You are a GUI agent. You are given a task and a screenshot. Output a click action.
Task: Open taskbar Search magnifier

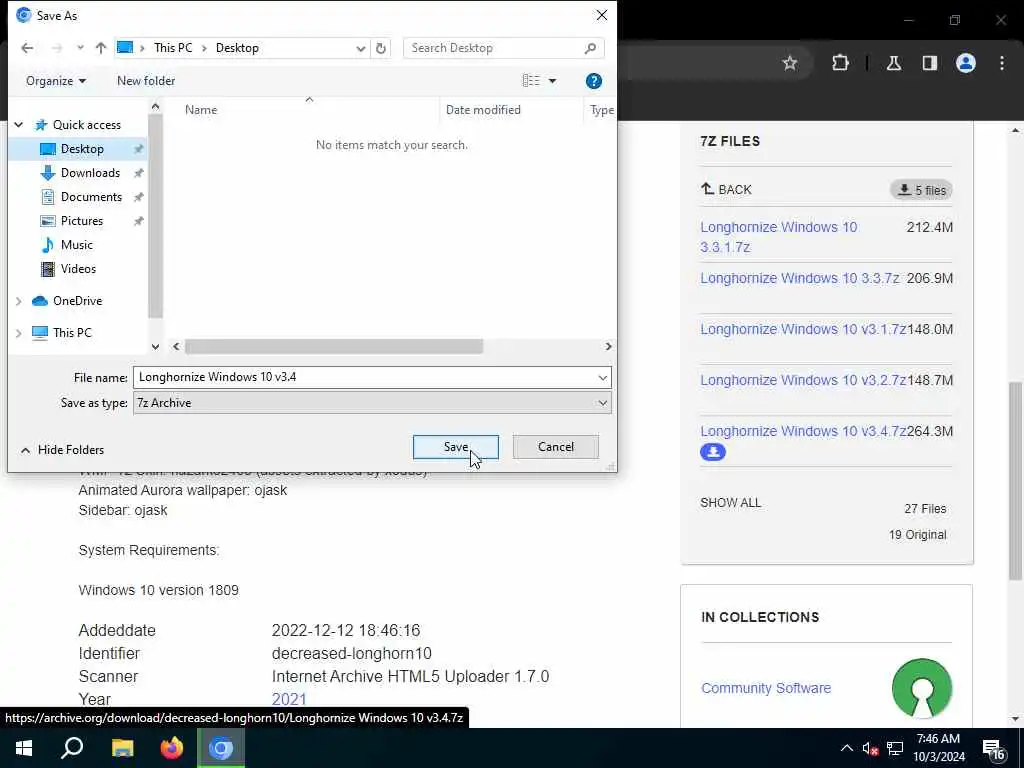click(72, 748)
